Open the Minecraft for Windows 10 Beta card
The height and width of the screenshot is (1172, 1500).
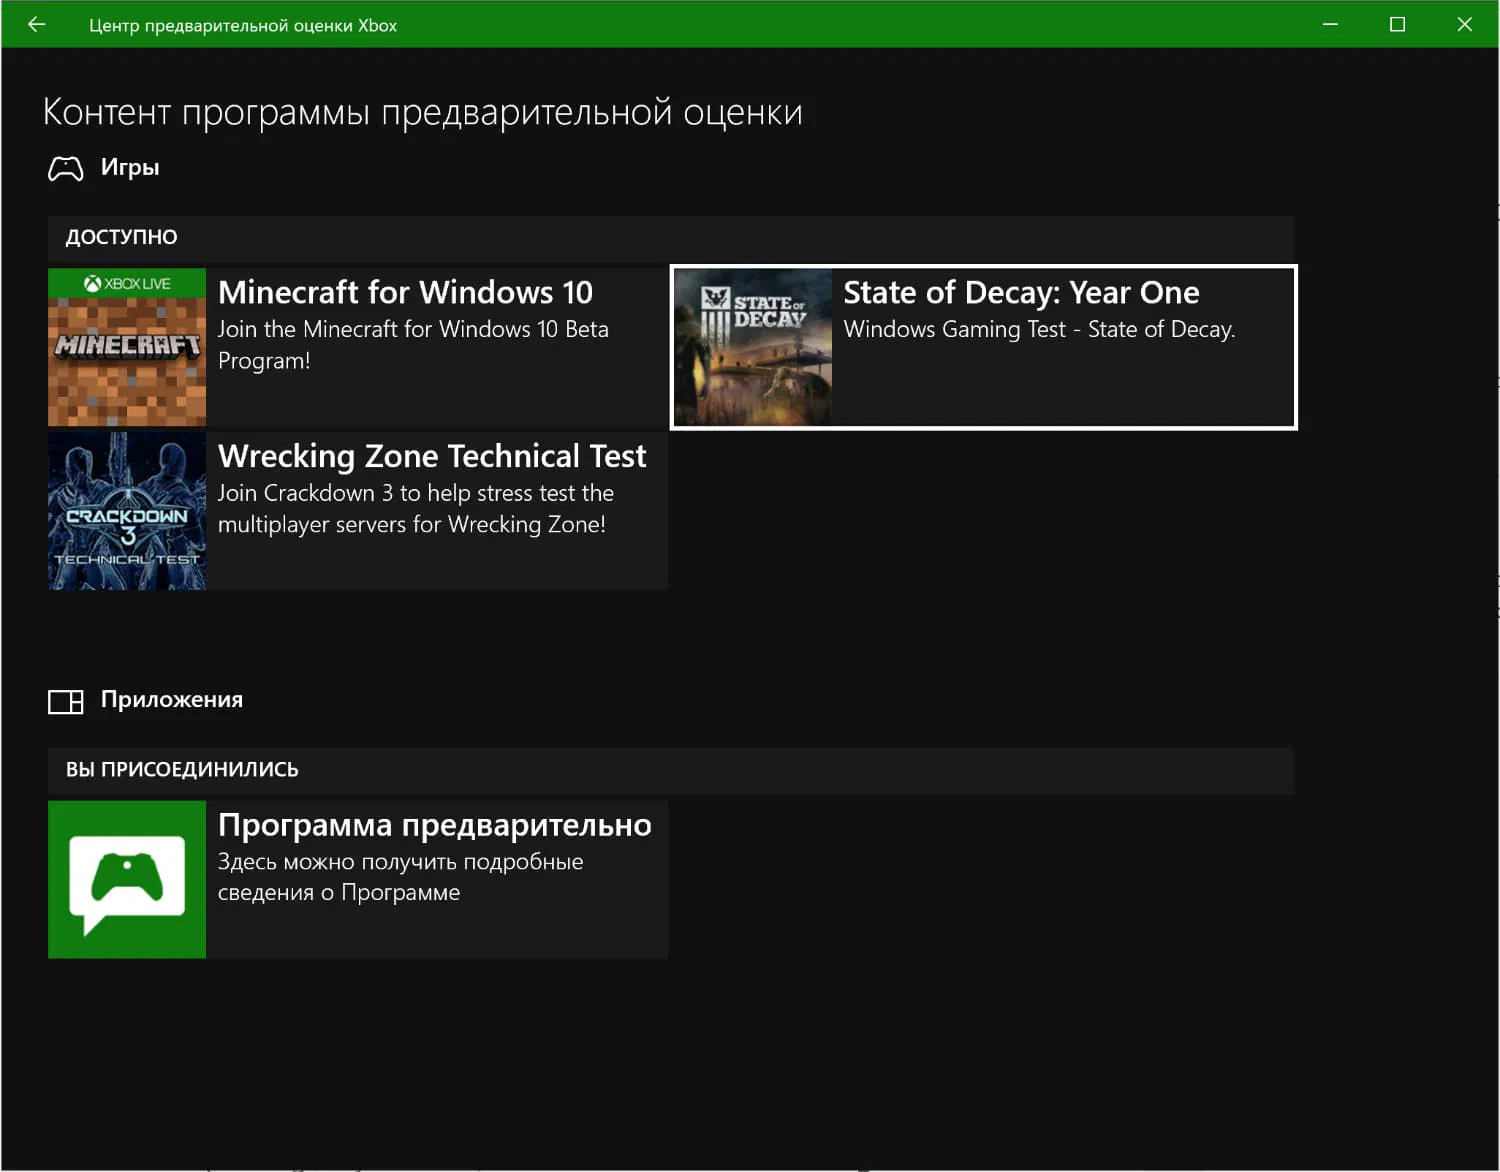[357, 346]
